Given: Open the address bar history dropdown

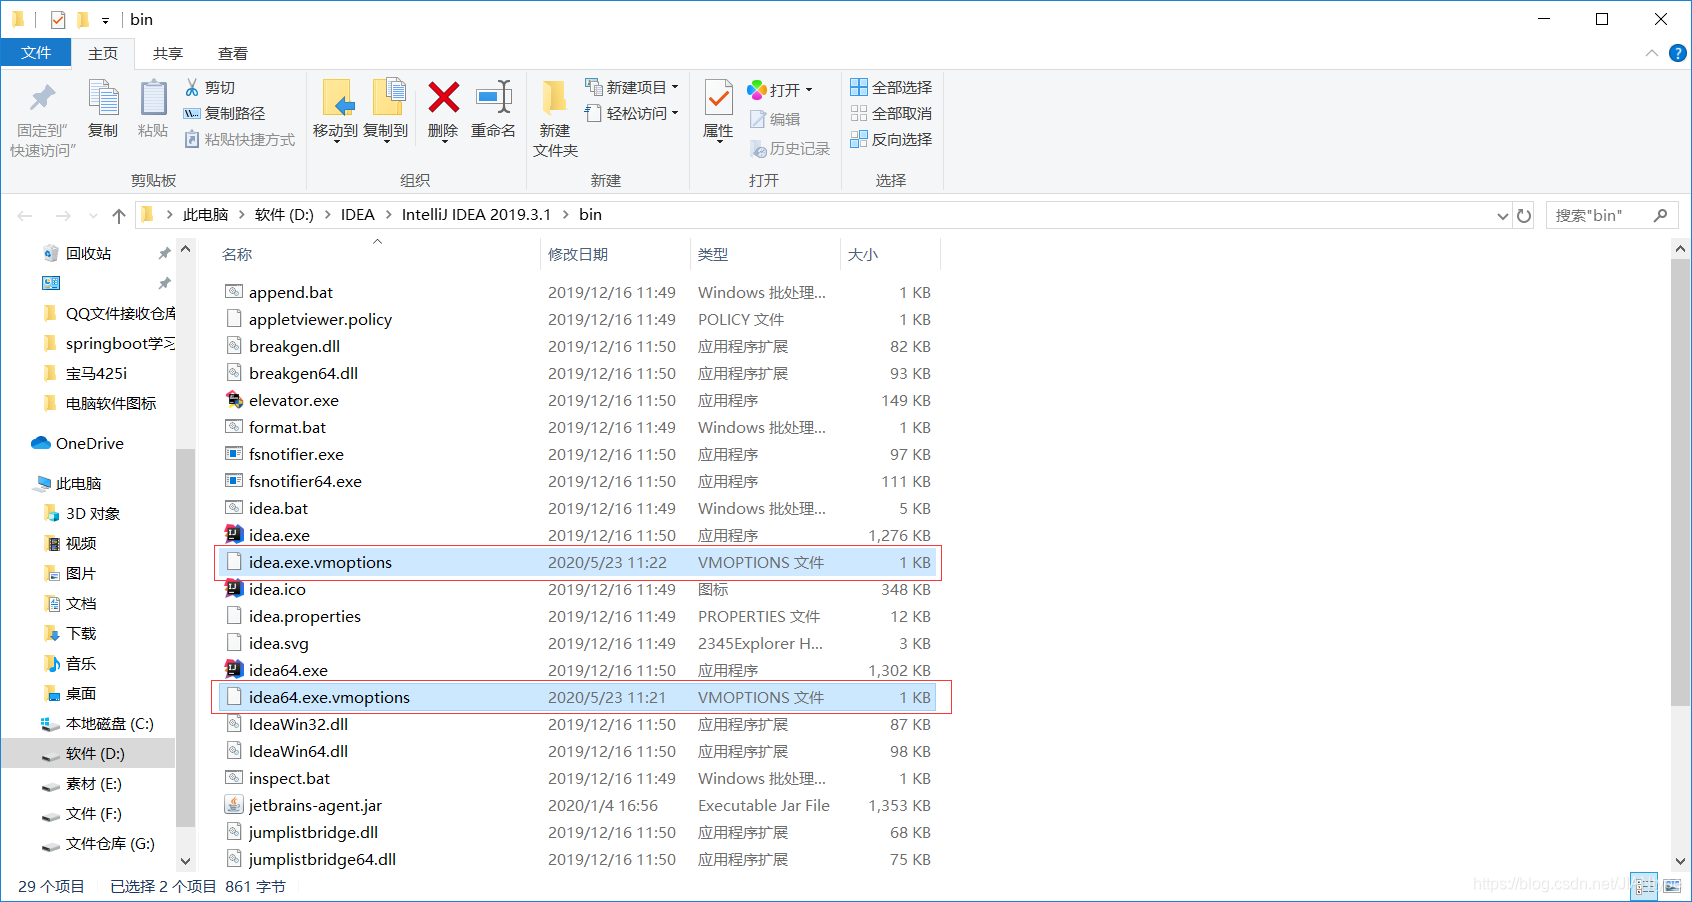Looking at the screenshot, I should [1502, 216].
